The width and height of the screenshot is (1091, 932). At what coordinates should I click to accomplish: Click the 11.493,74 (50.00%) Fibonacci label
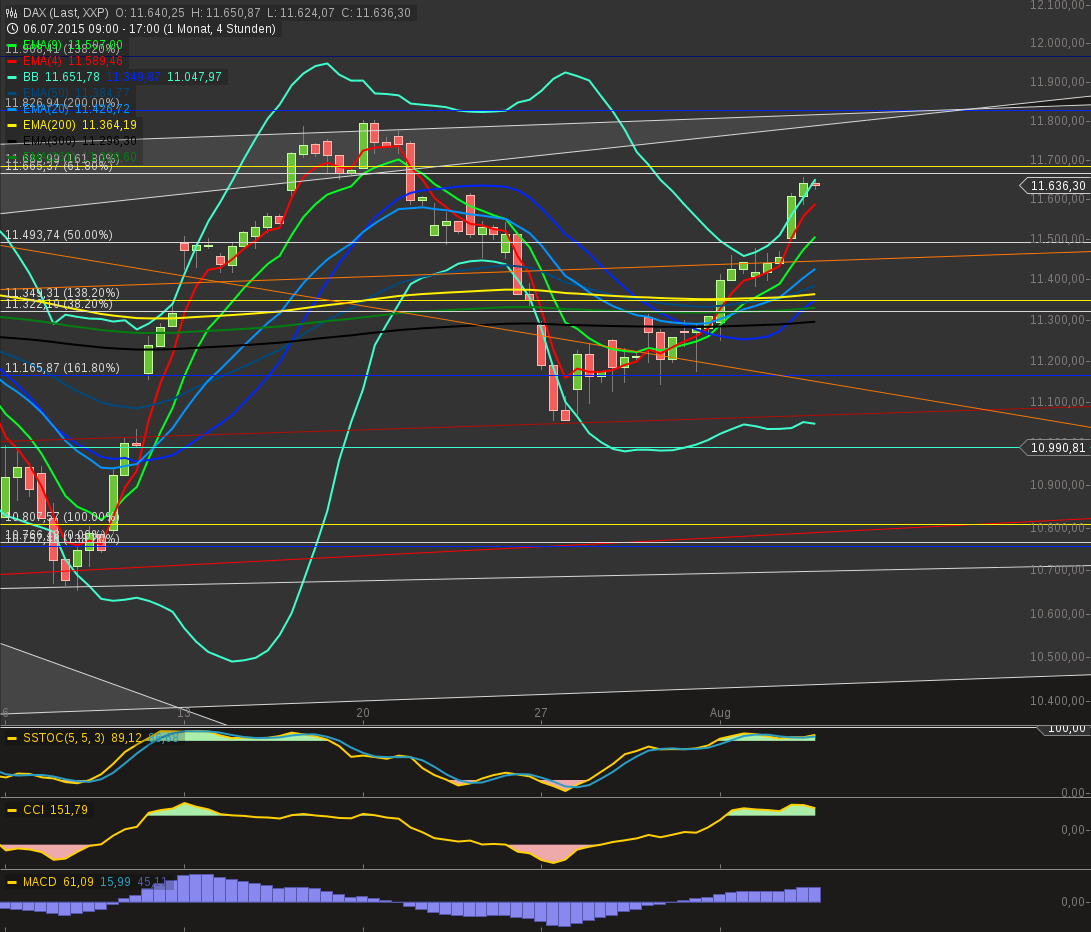pos(59,235)
